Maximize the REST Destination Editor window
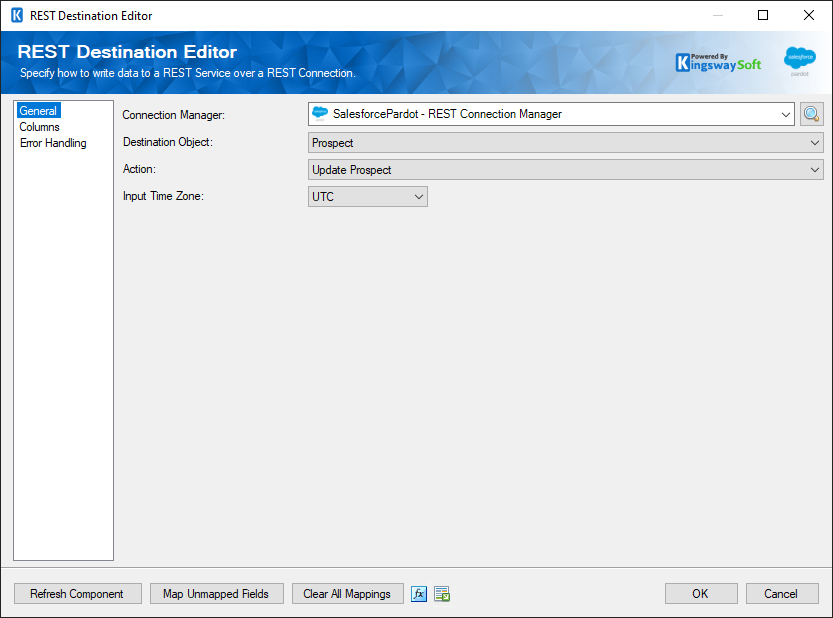The height and width of the screenshot is (618, 833). [x=763, y=15]
